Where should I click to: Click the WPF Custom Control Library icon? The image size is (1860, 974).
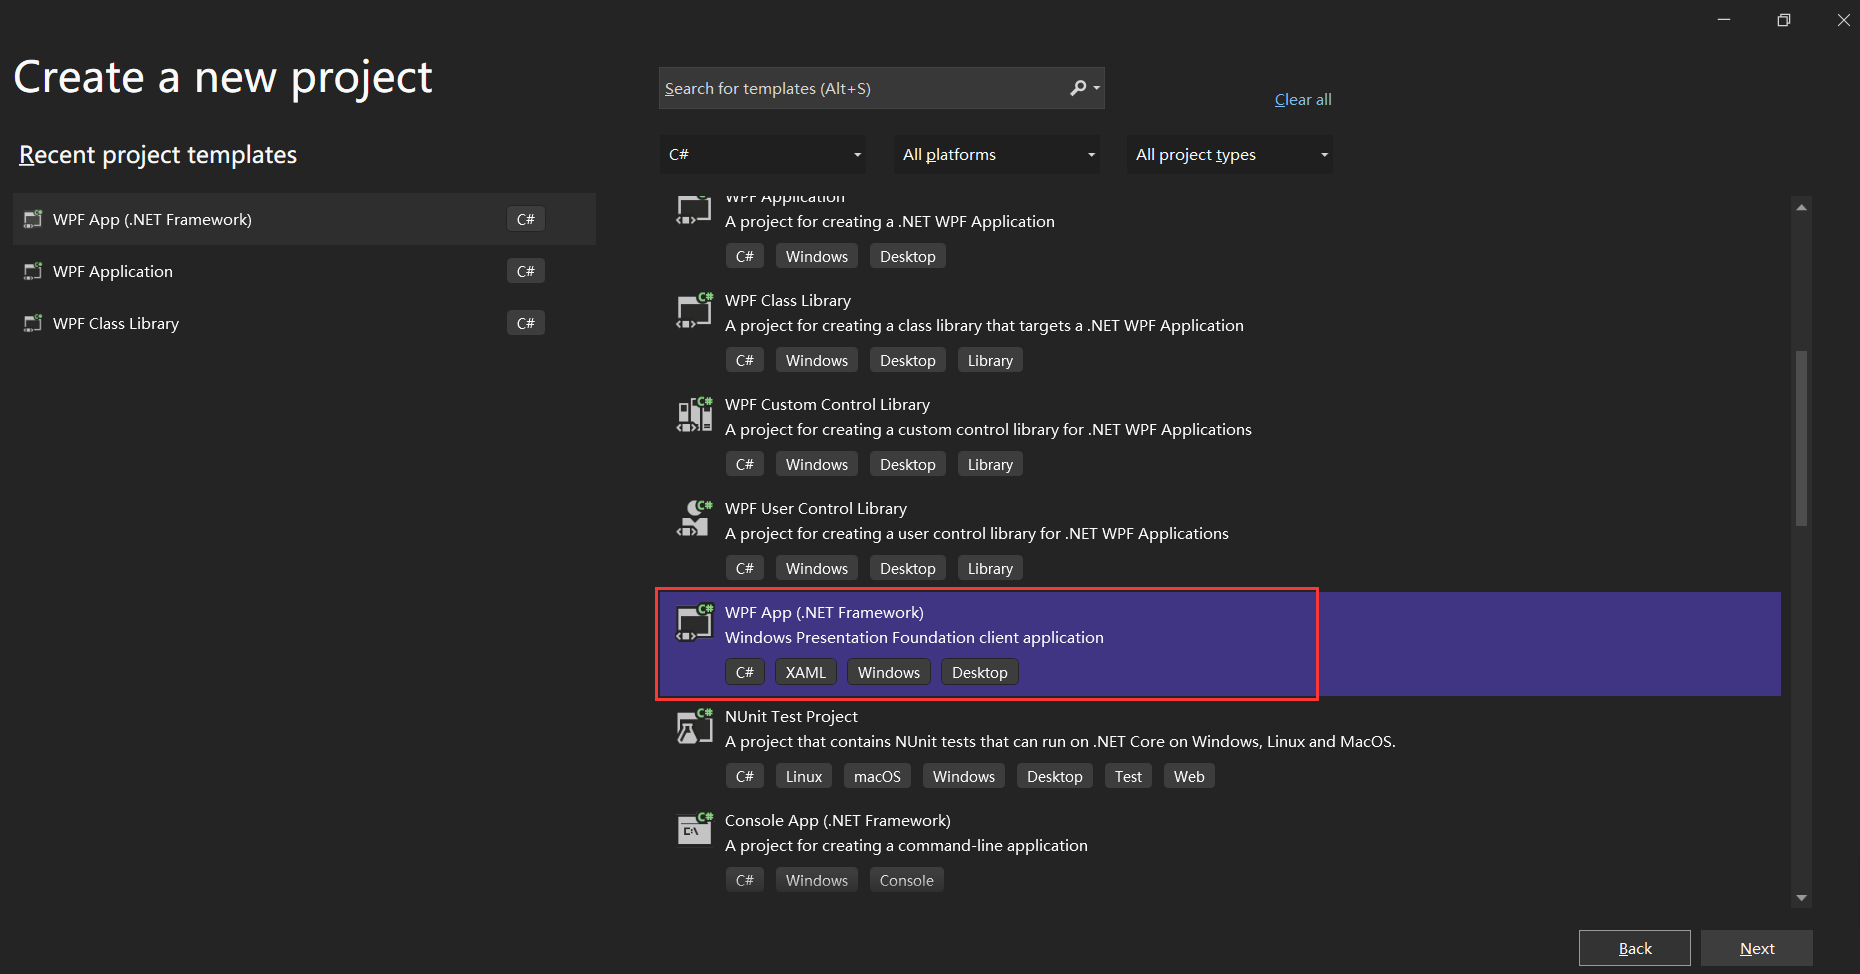tap(694, 415)
